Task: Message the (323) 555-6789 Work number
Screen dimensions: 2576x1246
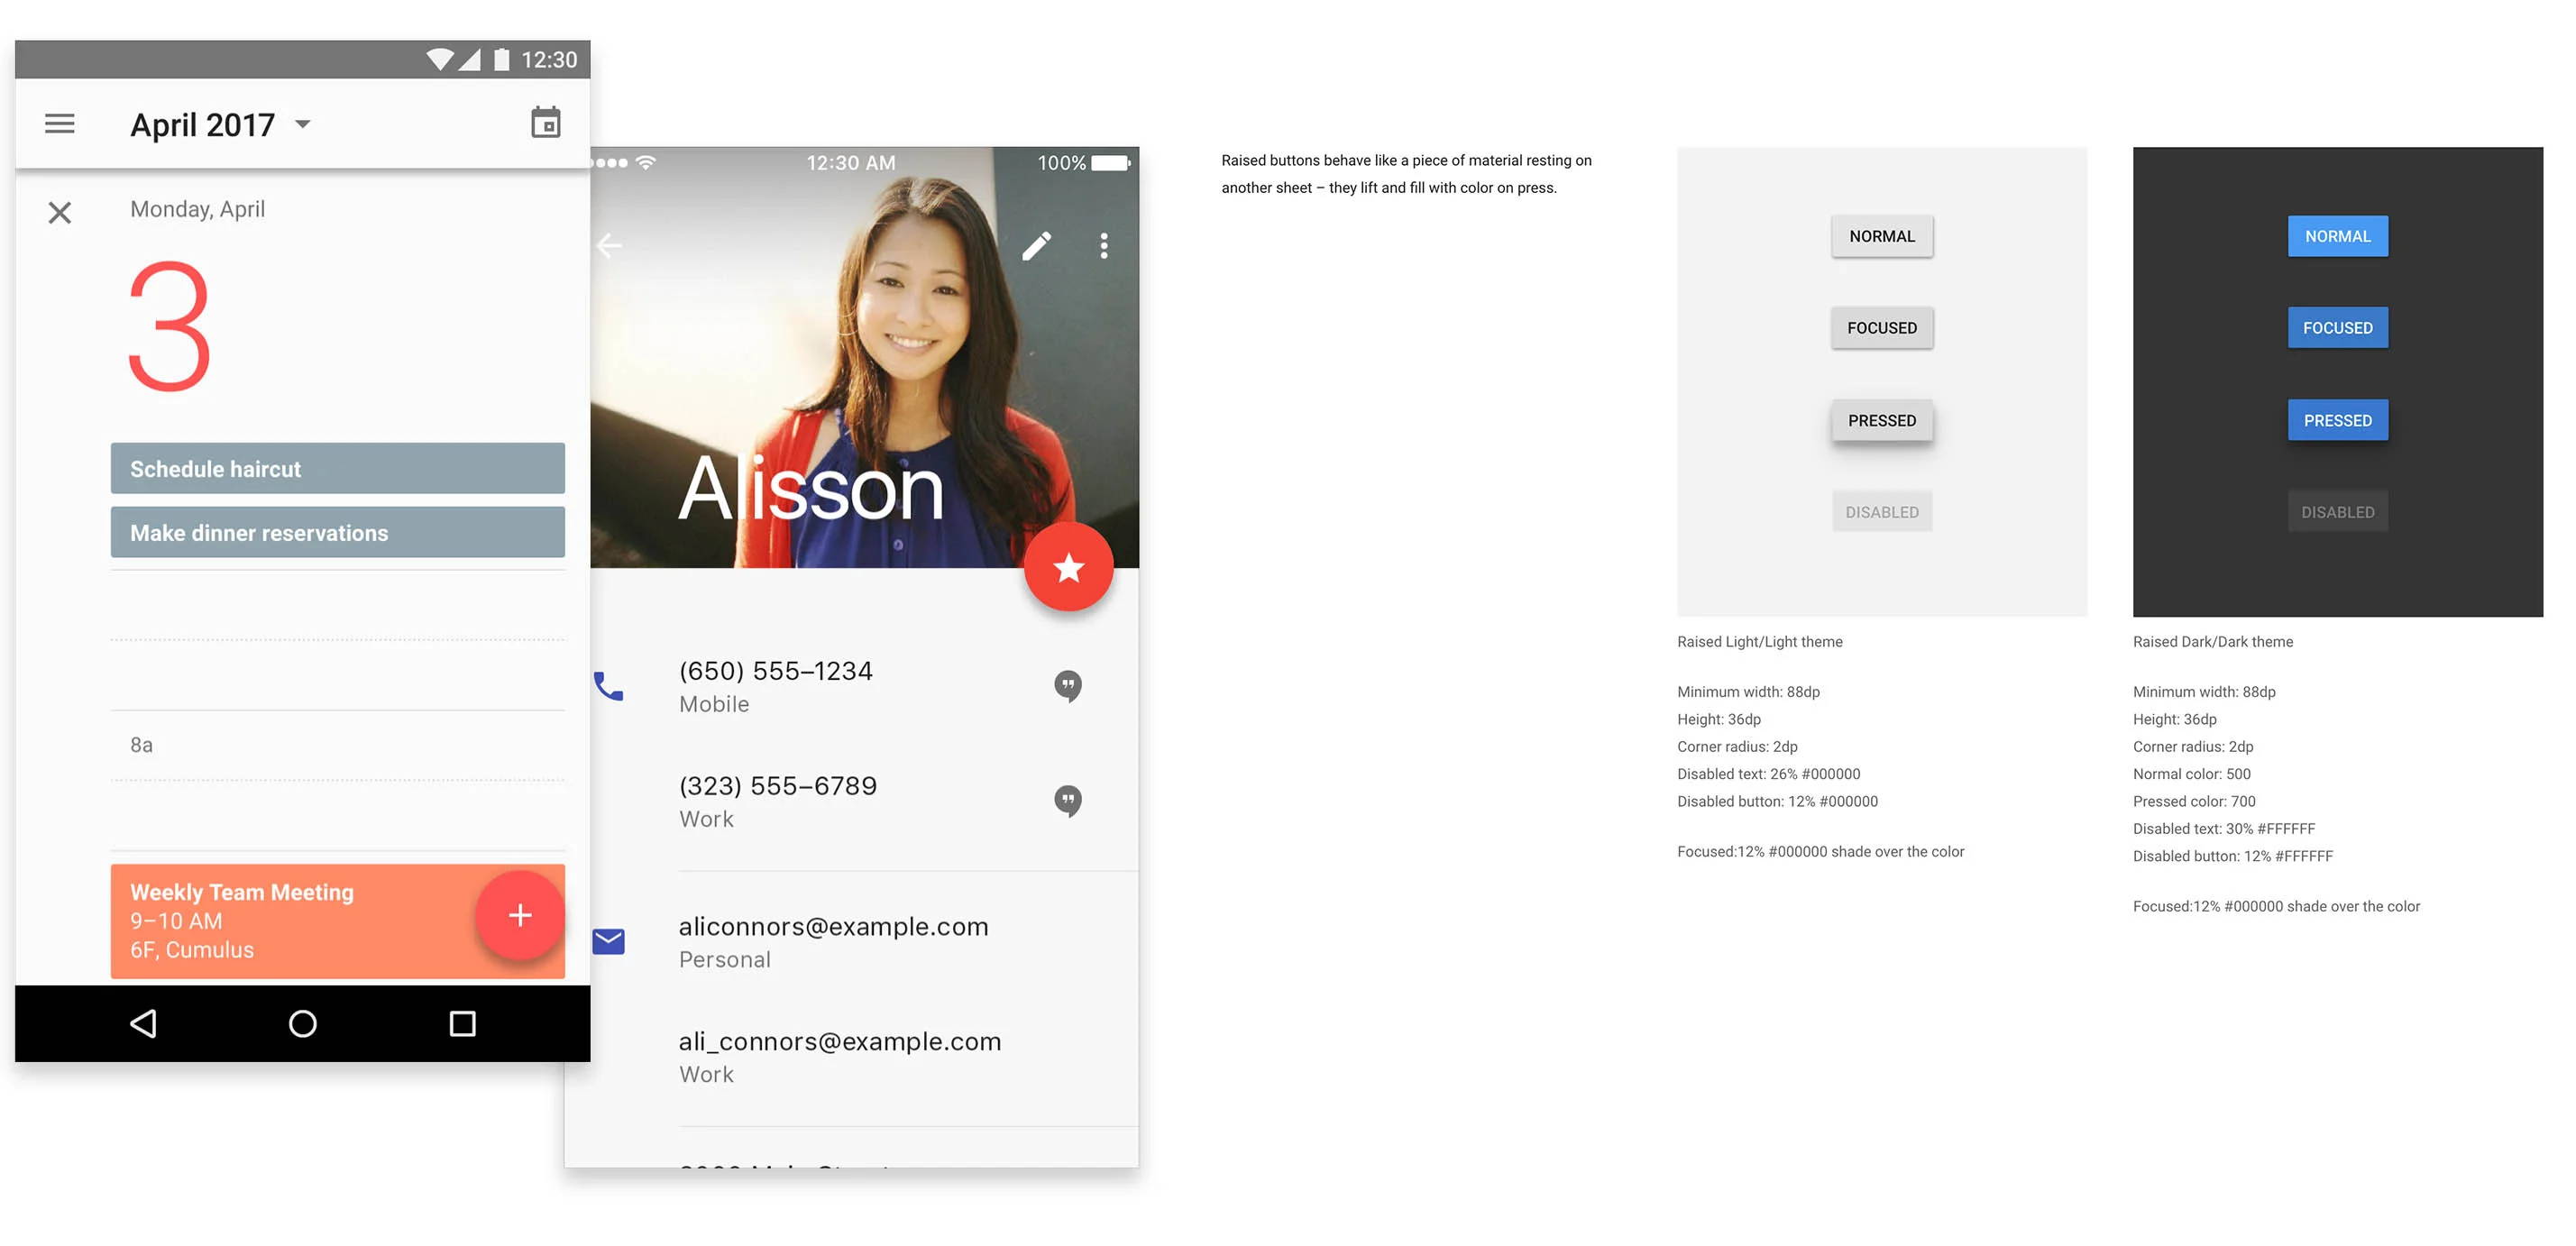Action: coord(1068,801)
